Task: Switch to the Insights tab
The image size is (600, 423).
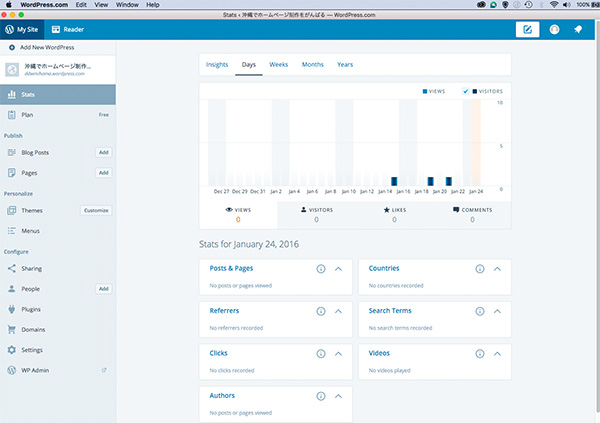Action: pyautogui.click(x=217, y=64)
